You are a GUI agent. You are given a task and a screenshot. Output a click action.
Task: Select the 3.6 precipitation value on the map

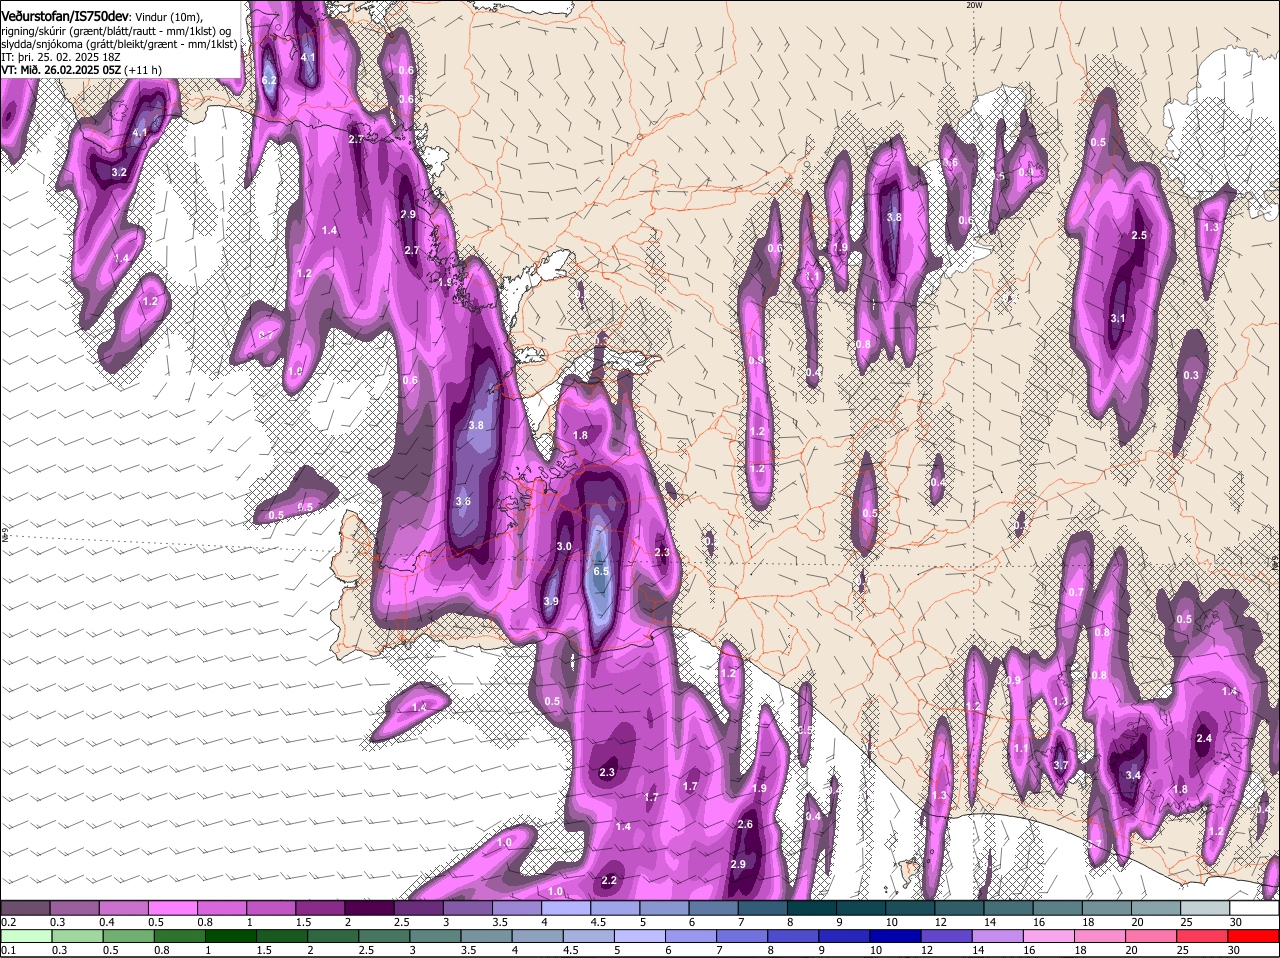coord(463,501)
